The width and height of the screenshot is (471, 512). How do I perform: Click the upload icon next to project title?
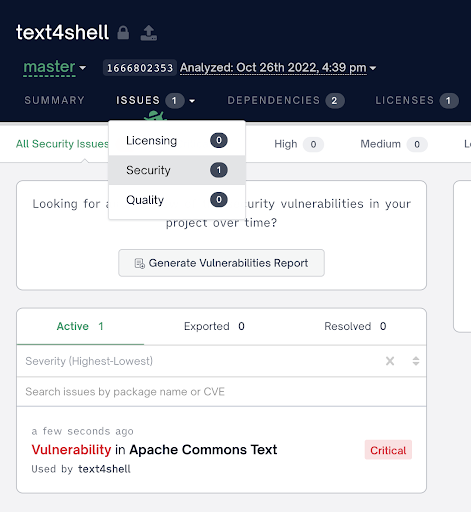click(x=149, y=33)
